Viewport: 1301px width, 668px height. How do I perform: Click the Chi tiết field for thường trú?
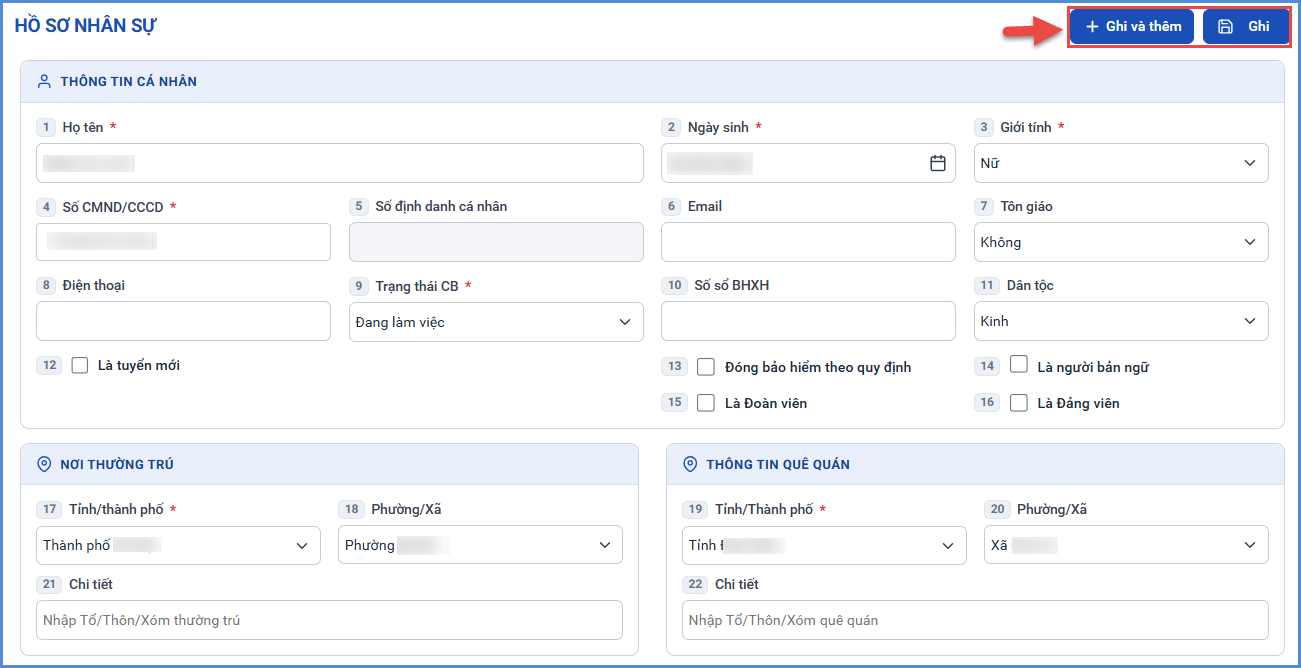tap(329, 620)
